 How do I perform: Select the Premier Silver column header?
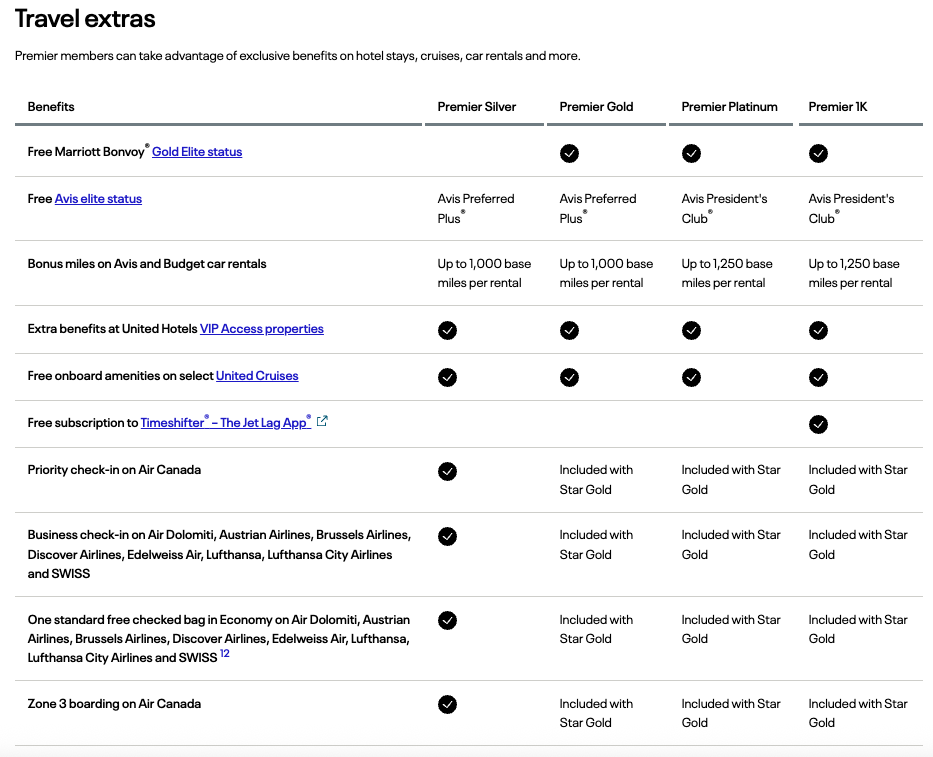coord(477,107)
